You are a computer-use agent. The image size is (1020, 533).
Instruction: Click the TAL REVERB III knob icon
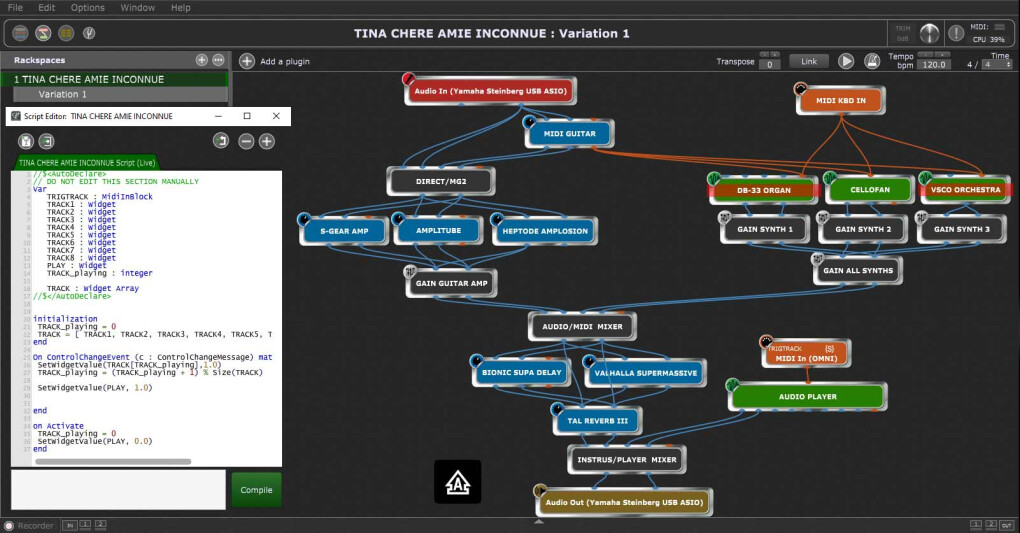557,409
